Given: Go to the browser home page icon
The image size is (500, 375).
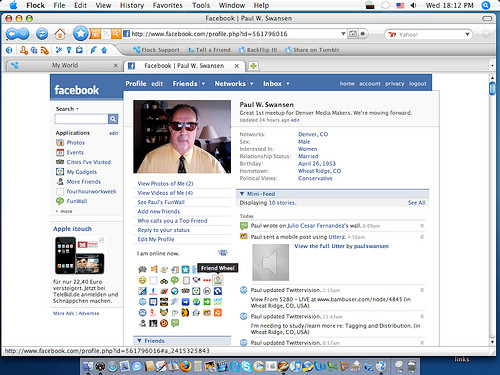Looking at the screenshot, I should click(x=60, y=34).
